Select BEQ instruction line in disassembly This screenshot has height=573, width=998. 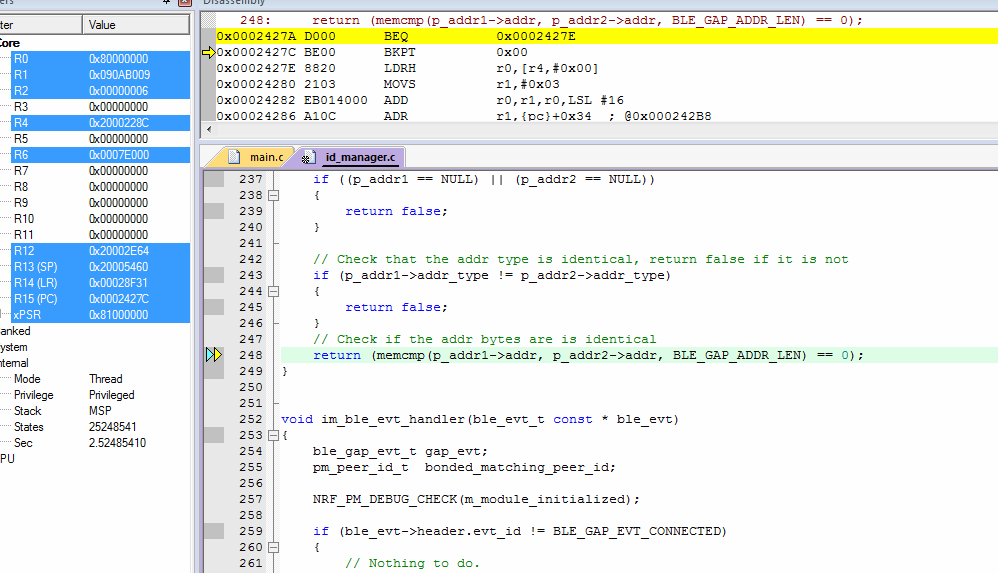tap(607, 36)
